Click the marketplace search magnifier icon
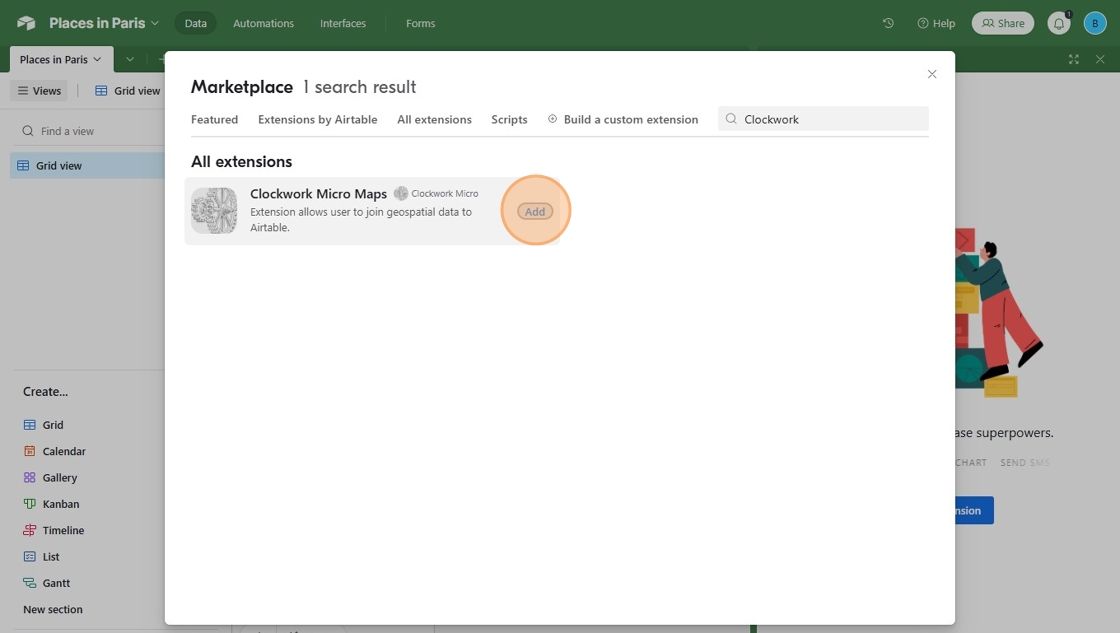 pos(731,119)
